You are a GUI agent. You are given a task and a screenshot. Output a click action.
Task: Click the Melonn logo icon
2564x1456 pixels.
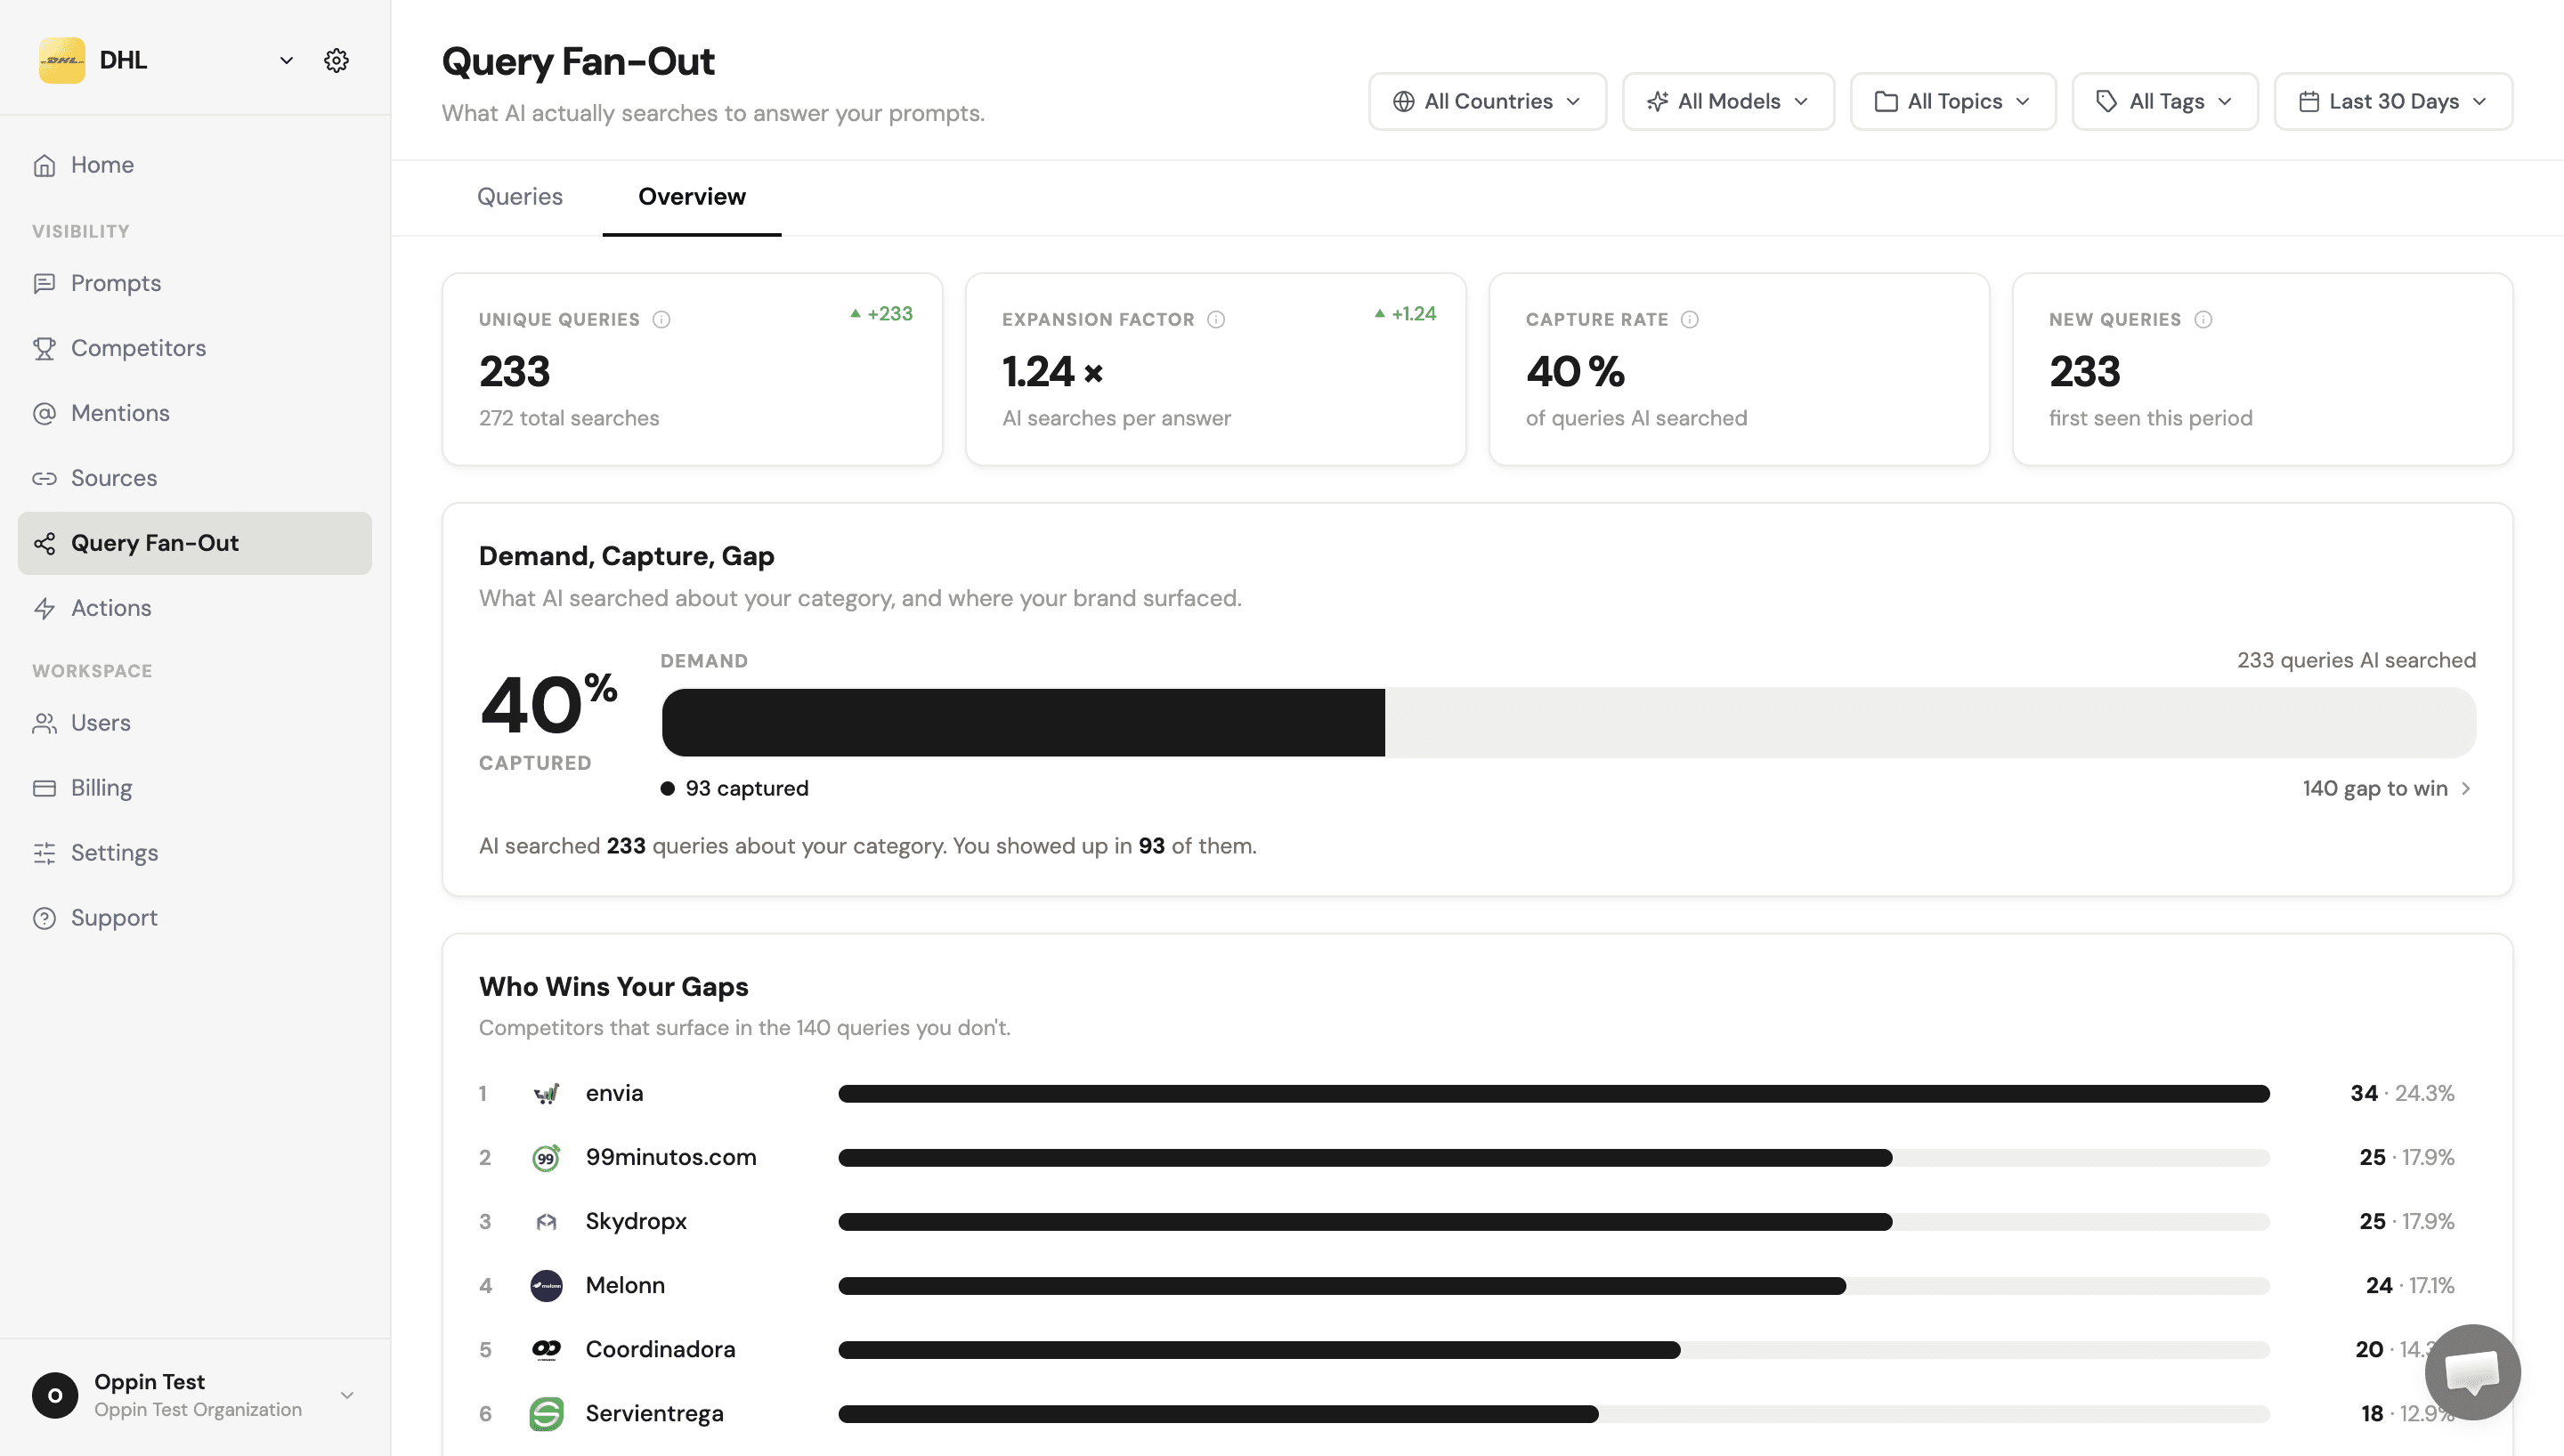(546, 1285)
